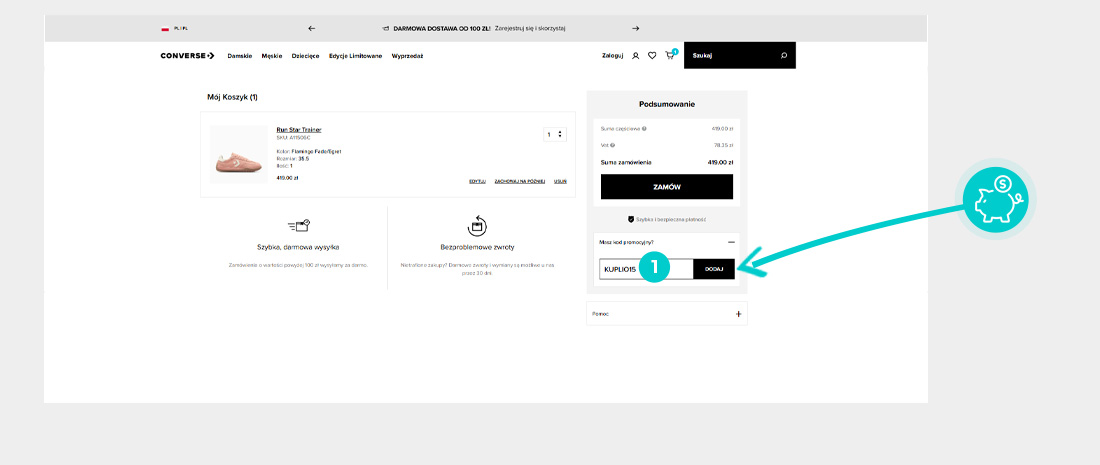The height and width of the screenshot is (465, 1100).
Task: Click the Zaloguj login link
Action: coord(612,56)
